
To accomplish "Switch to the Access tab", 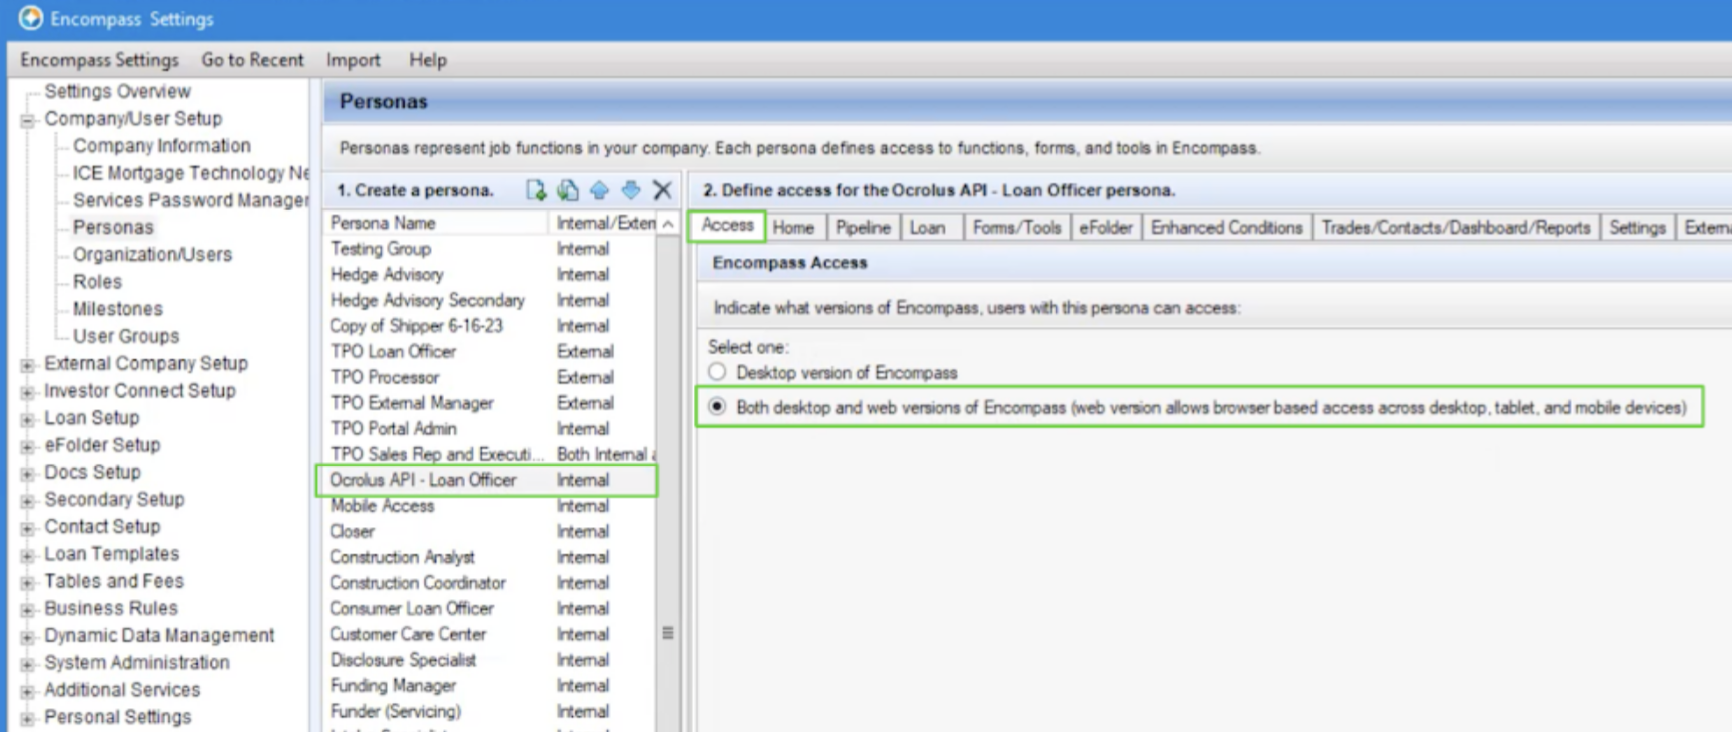I will (x=727, y=226).
